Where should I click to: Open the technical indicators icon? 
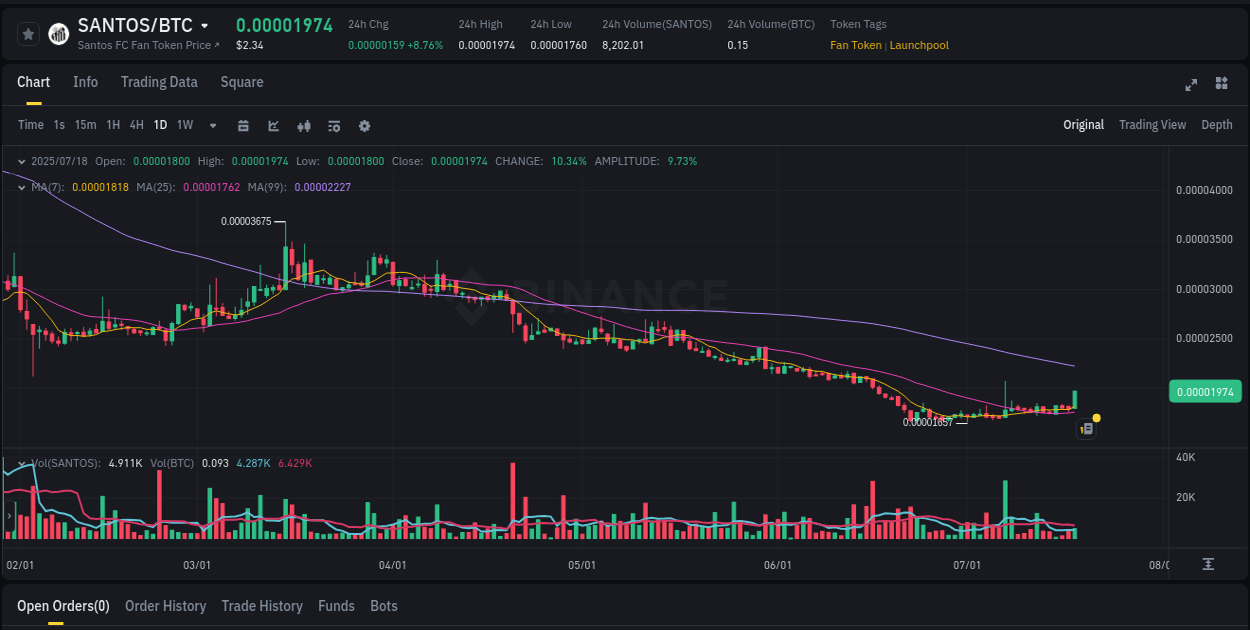273,126
